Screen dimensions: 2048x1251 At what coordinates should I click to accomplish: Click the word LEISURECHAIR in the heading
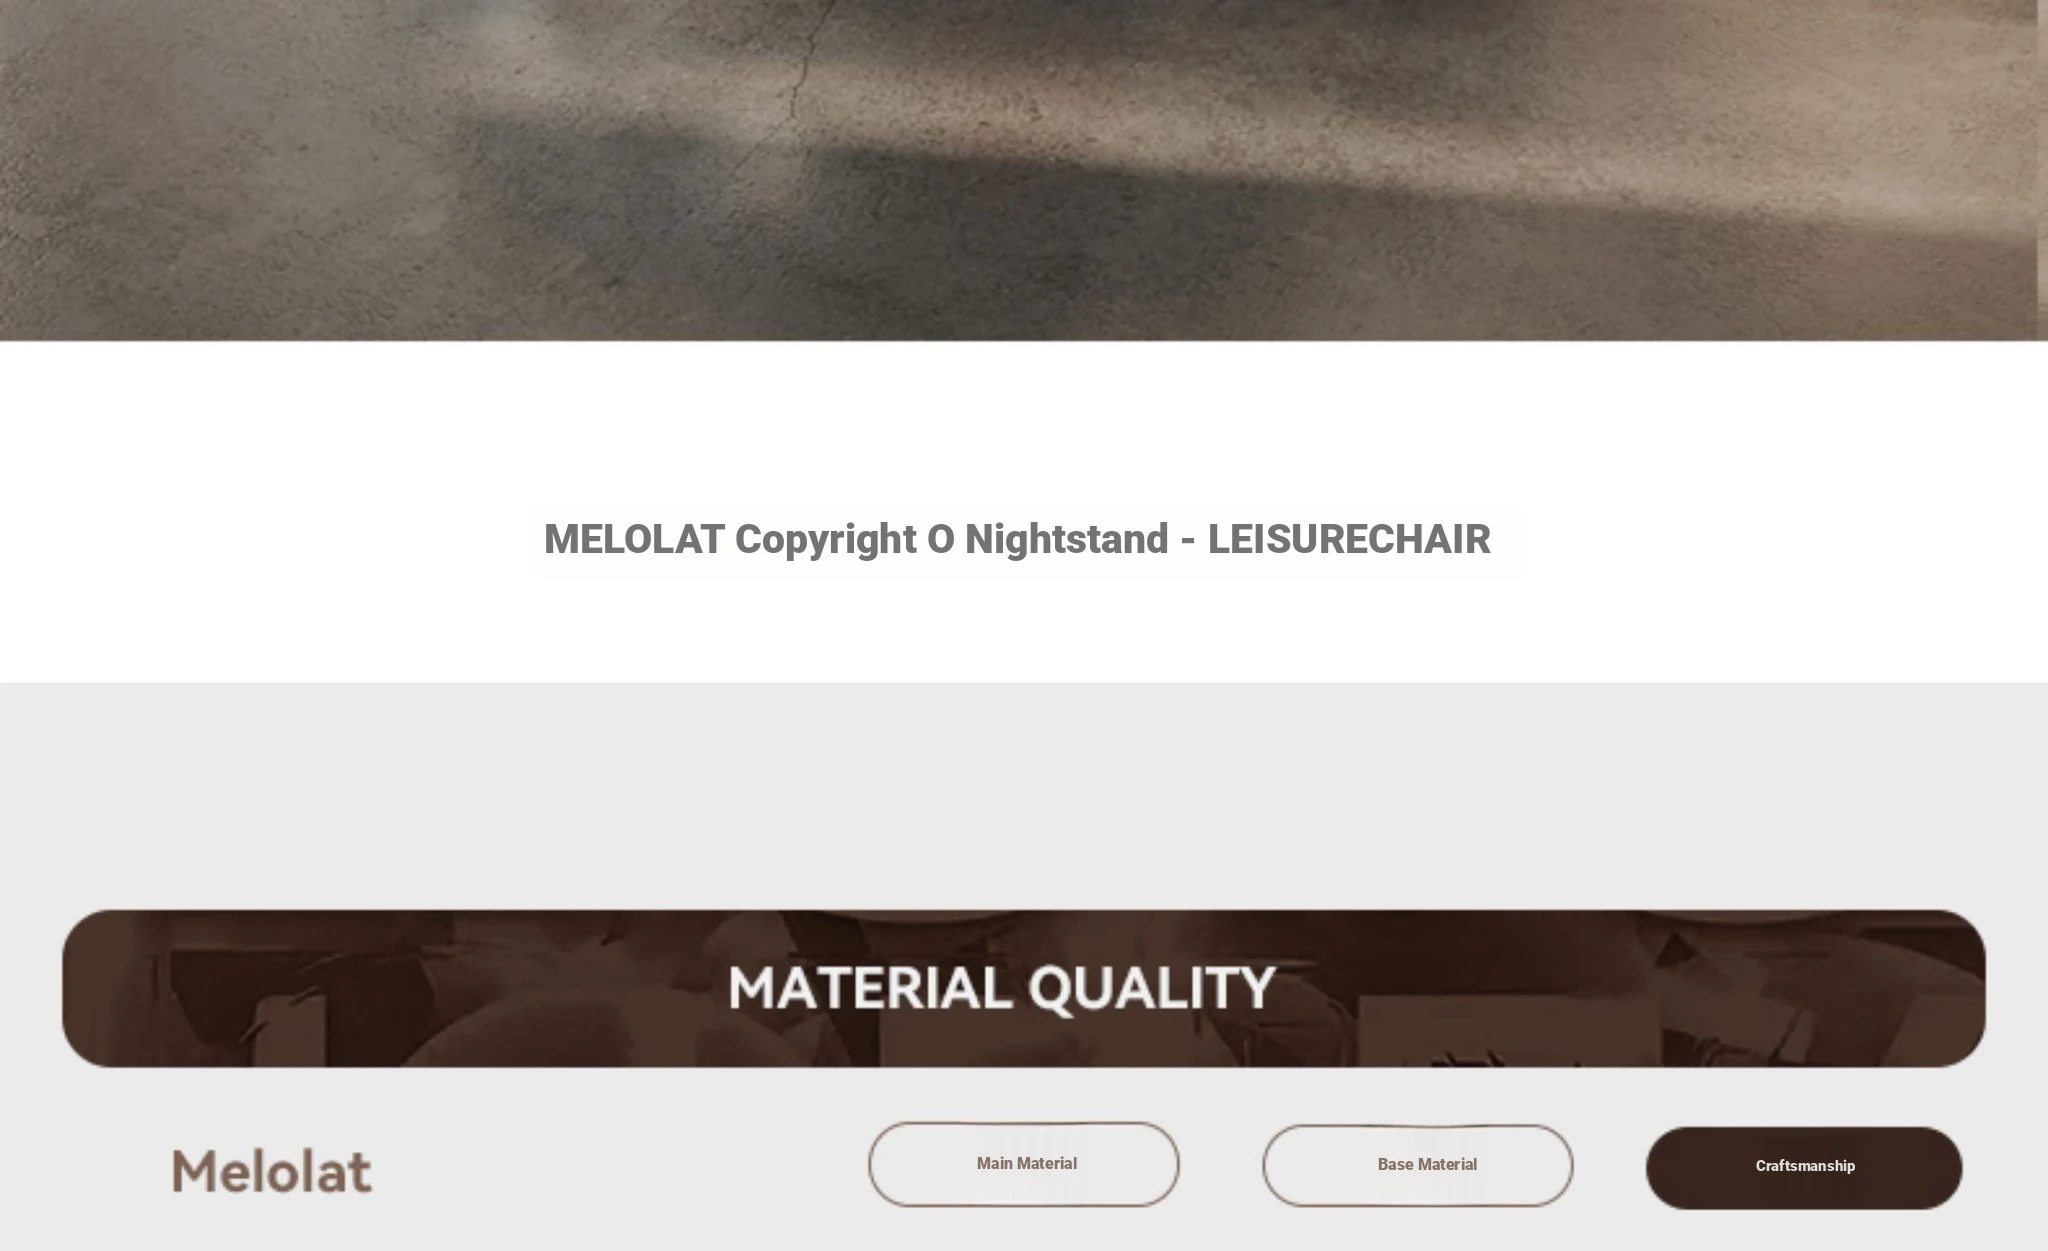click(1349, 539)
